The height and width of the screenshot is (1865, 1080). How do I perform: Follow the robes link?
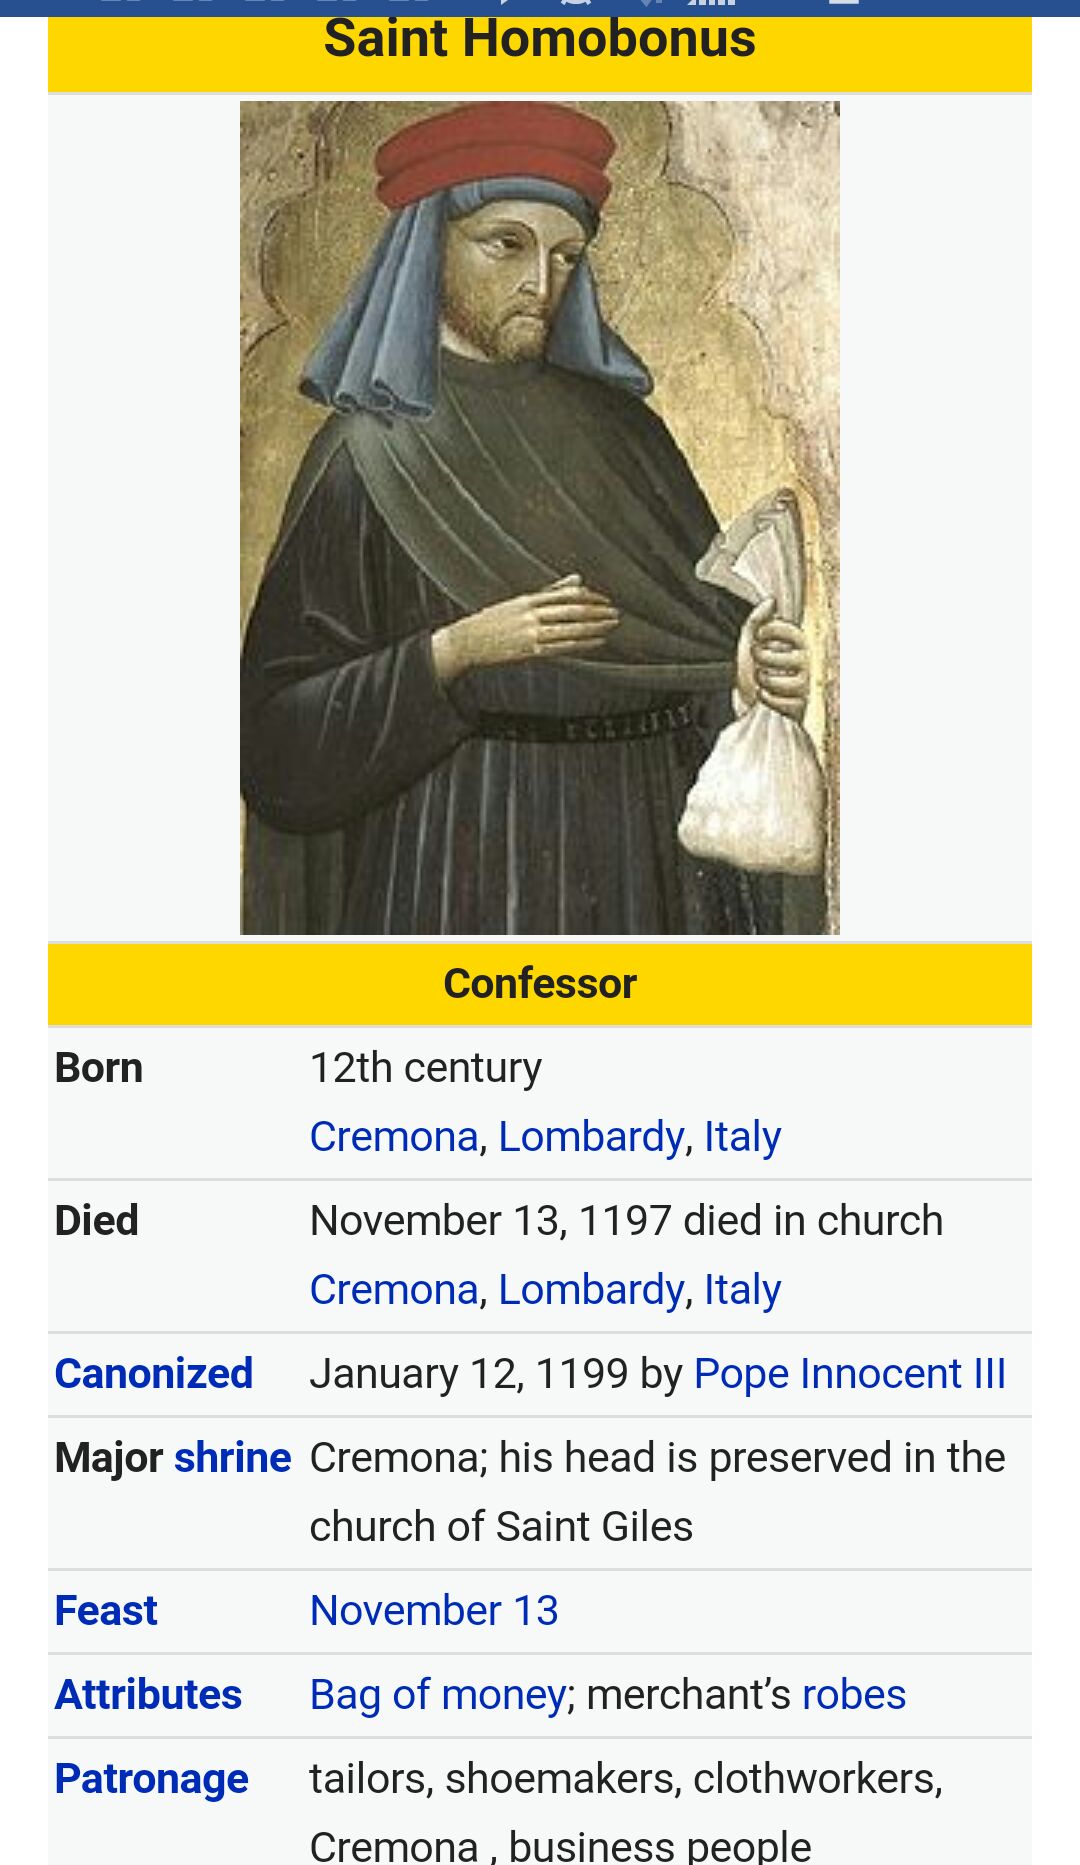click(x=853, y=1695)
